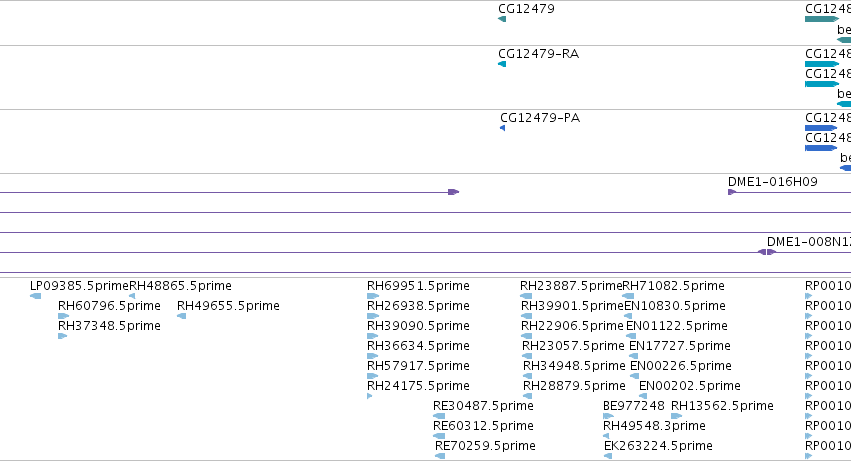851x461 pixels.
Task: Open the CG12479-PA label
Action: pos(540,118)
